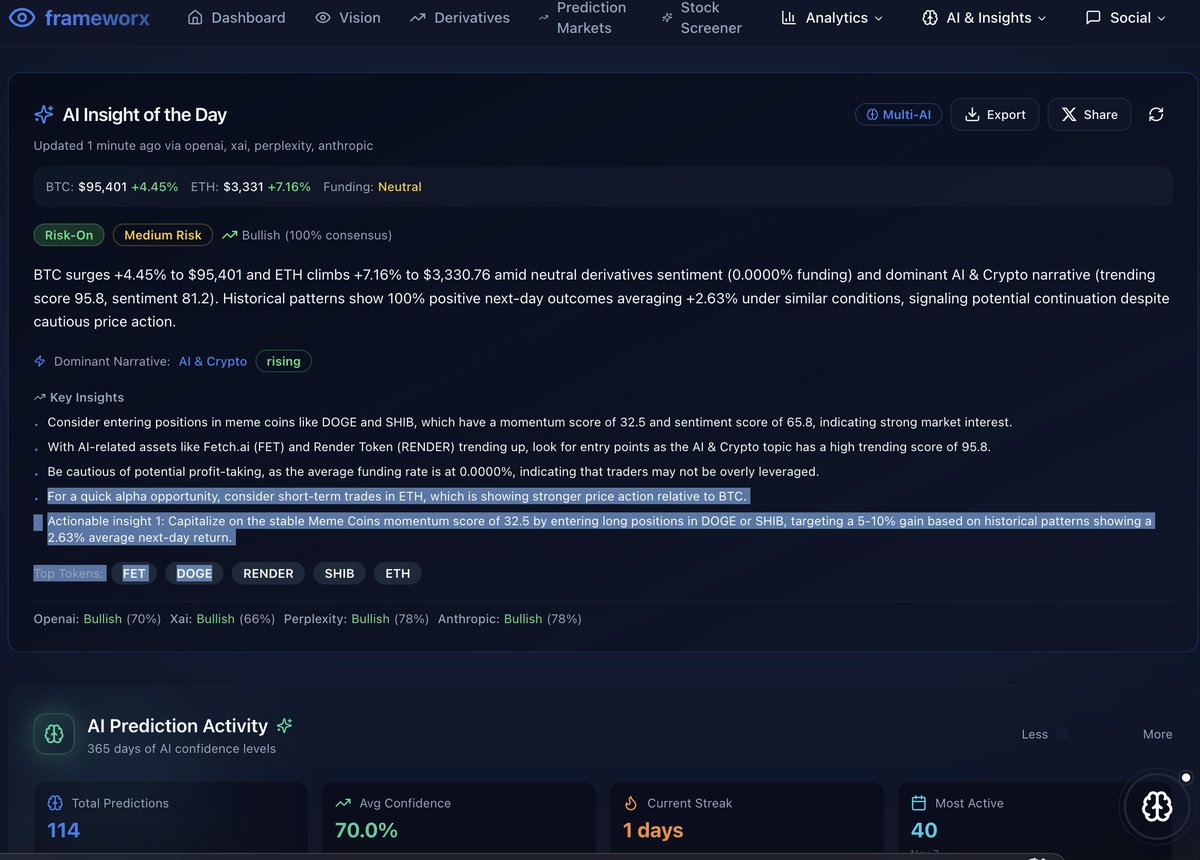Click the ETH price $3,331
The height and width of the screenshot is (860, 1200).
click(243, 187)
